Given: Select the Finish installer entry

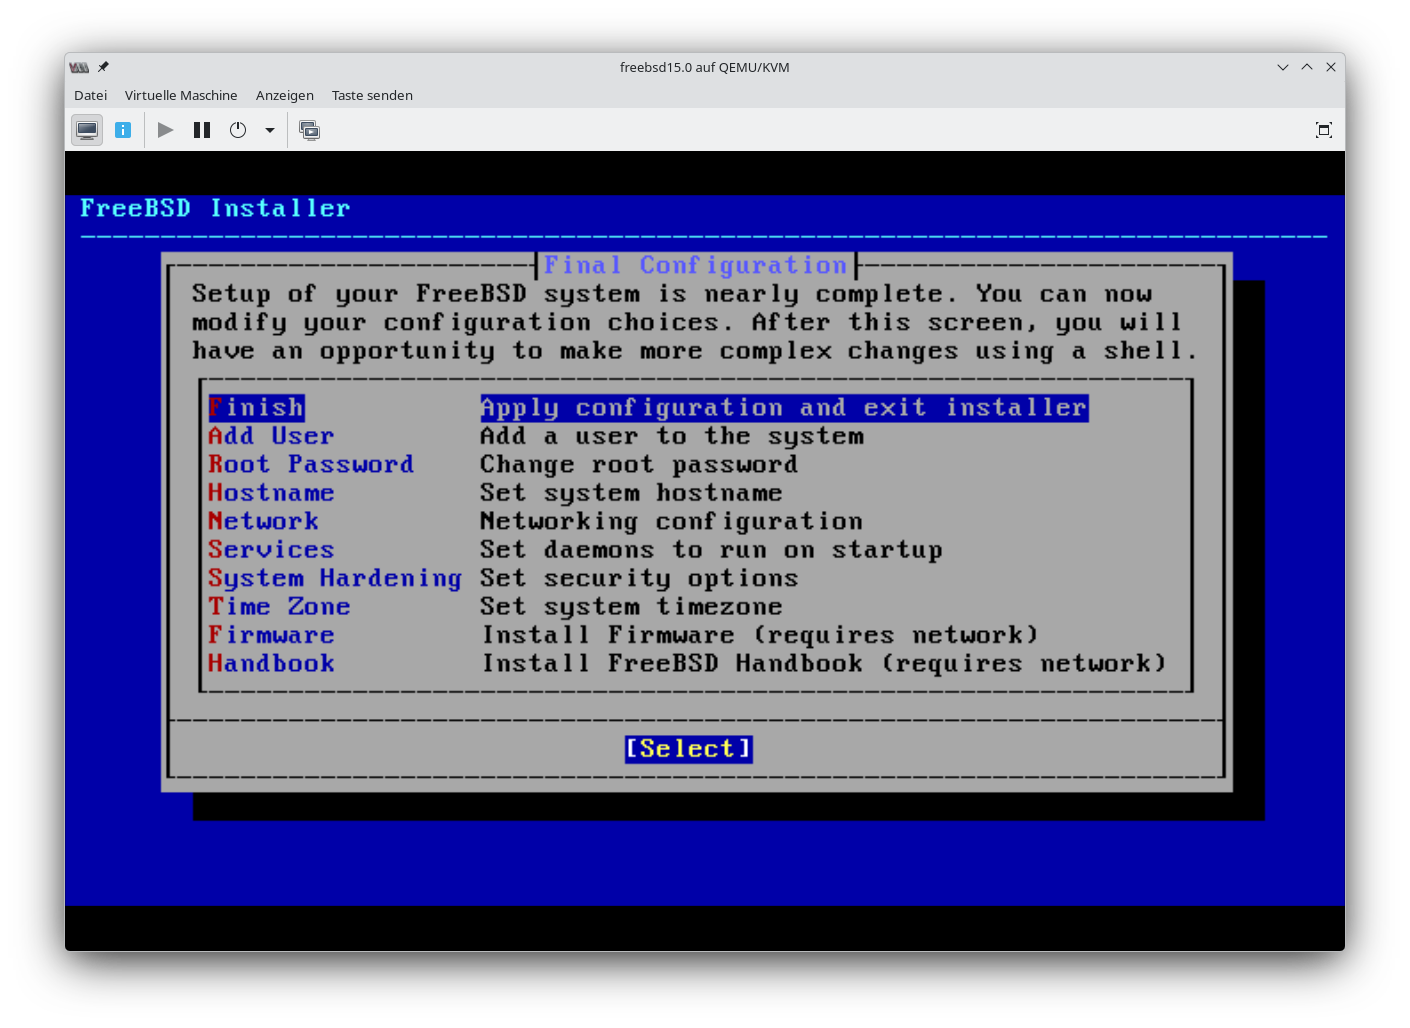Looking at the screenshot, I should [256, 408].
